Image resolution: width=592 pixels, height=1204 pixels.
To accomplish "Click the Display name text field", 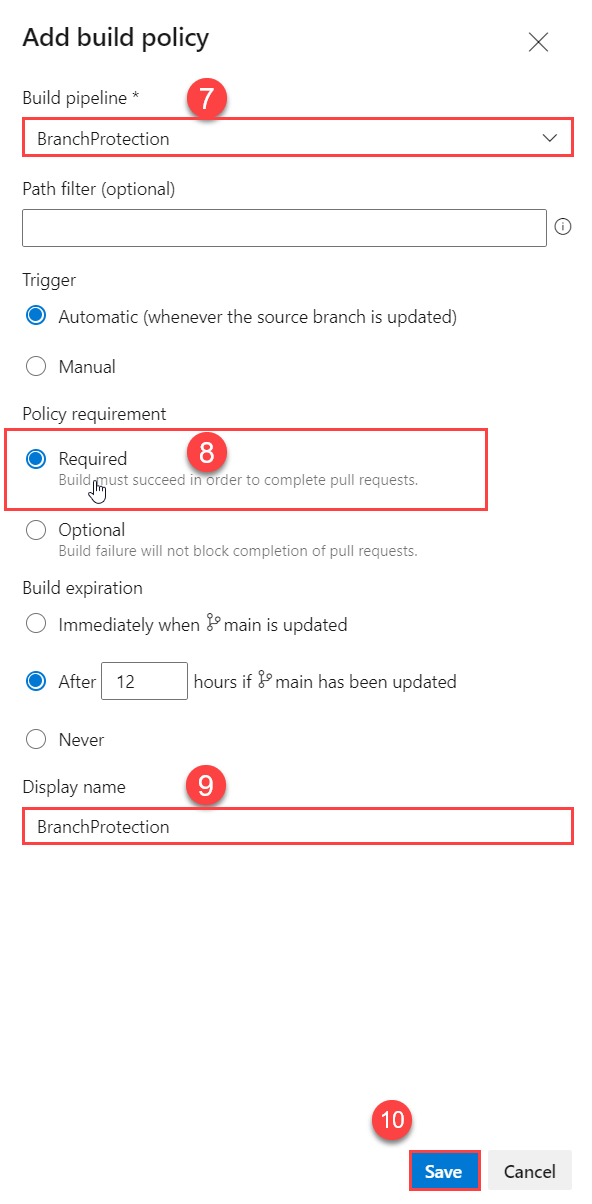I will (298, 827).
